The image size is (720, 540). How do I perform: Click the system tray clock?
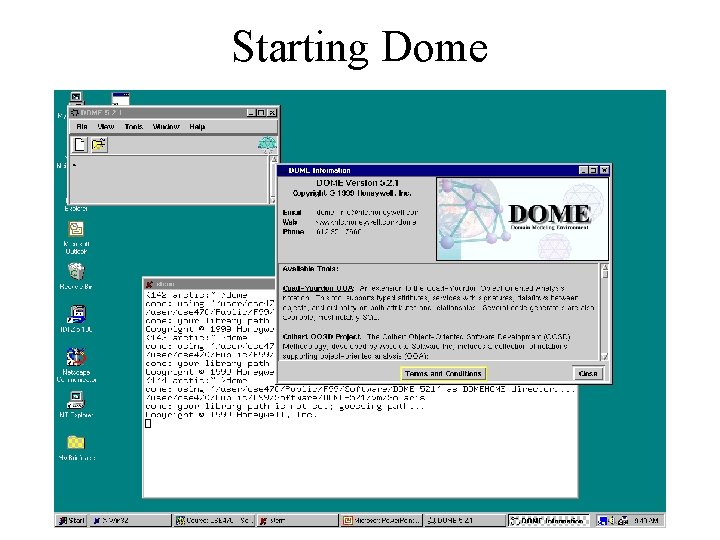(x=647, y=520)
